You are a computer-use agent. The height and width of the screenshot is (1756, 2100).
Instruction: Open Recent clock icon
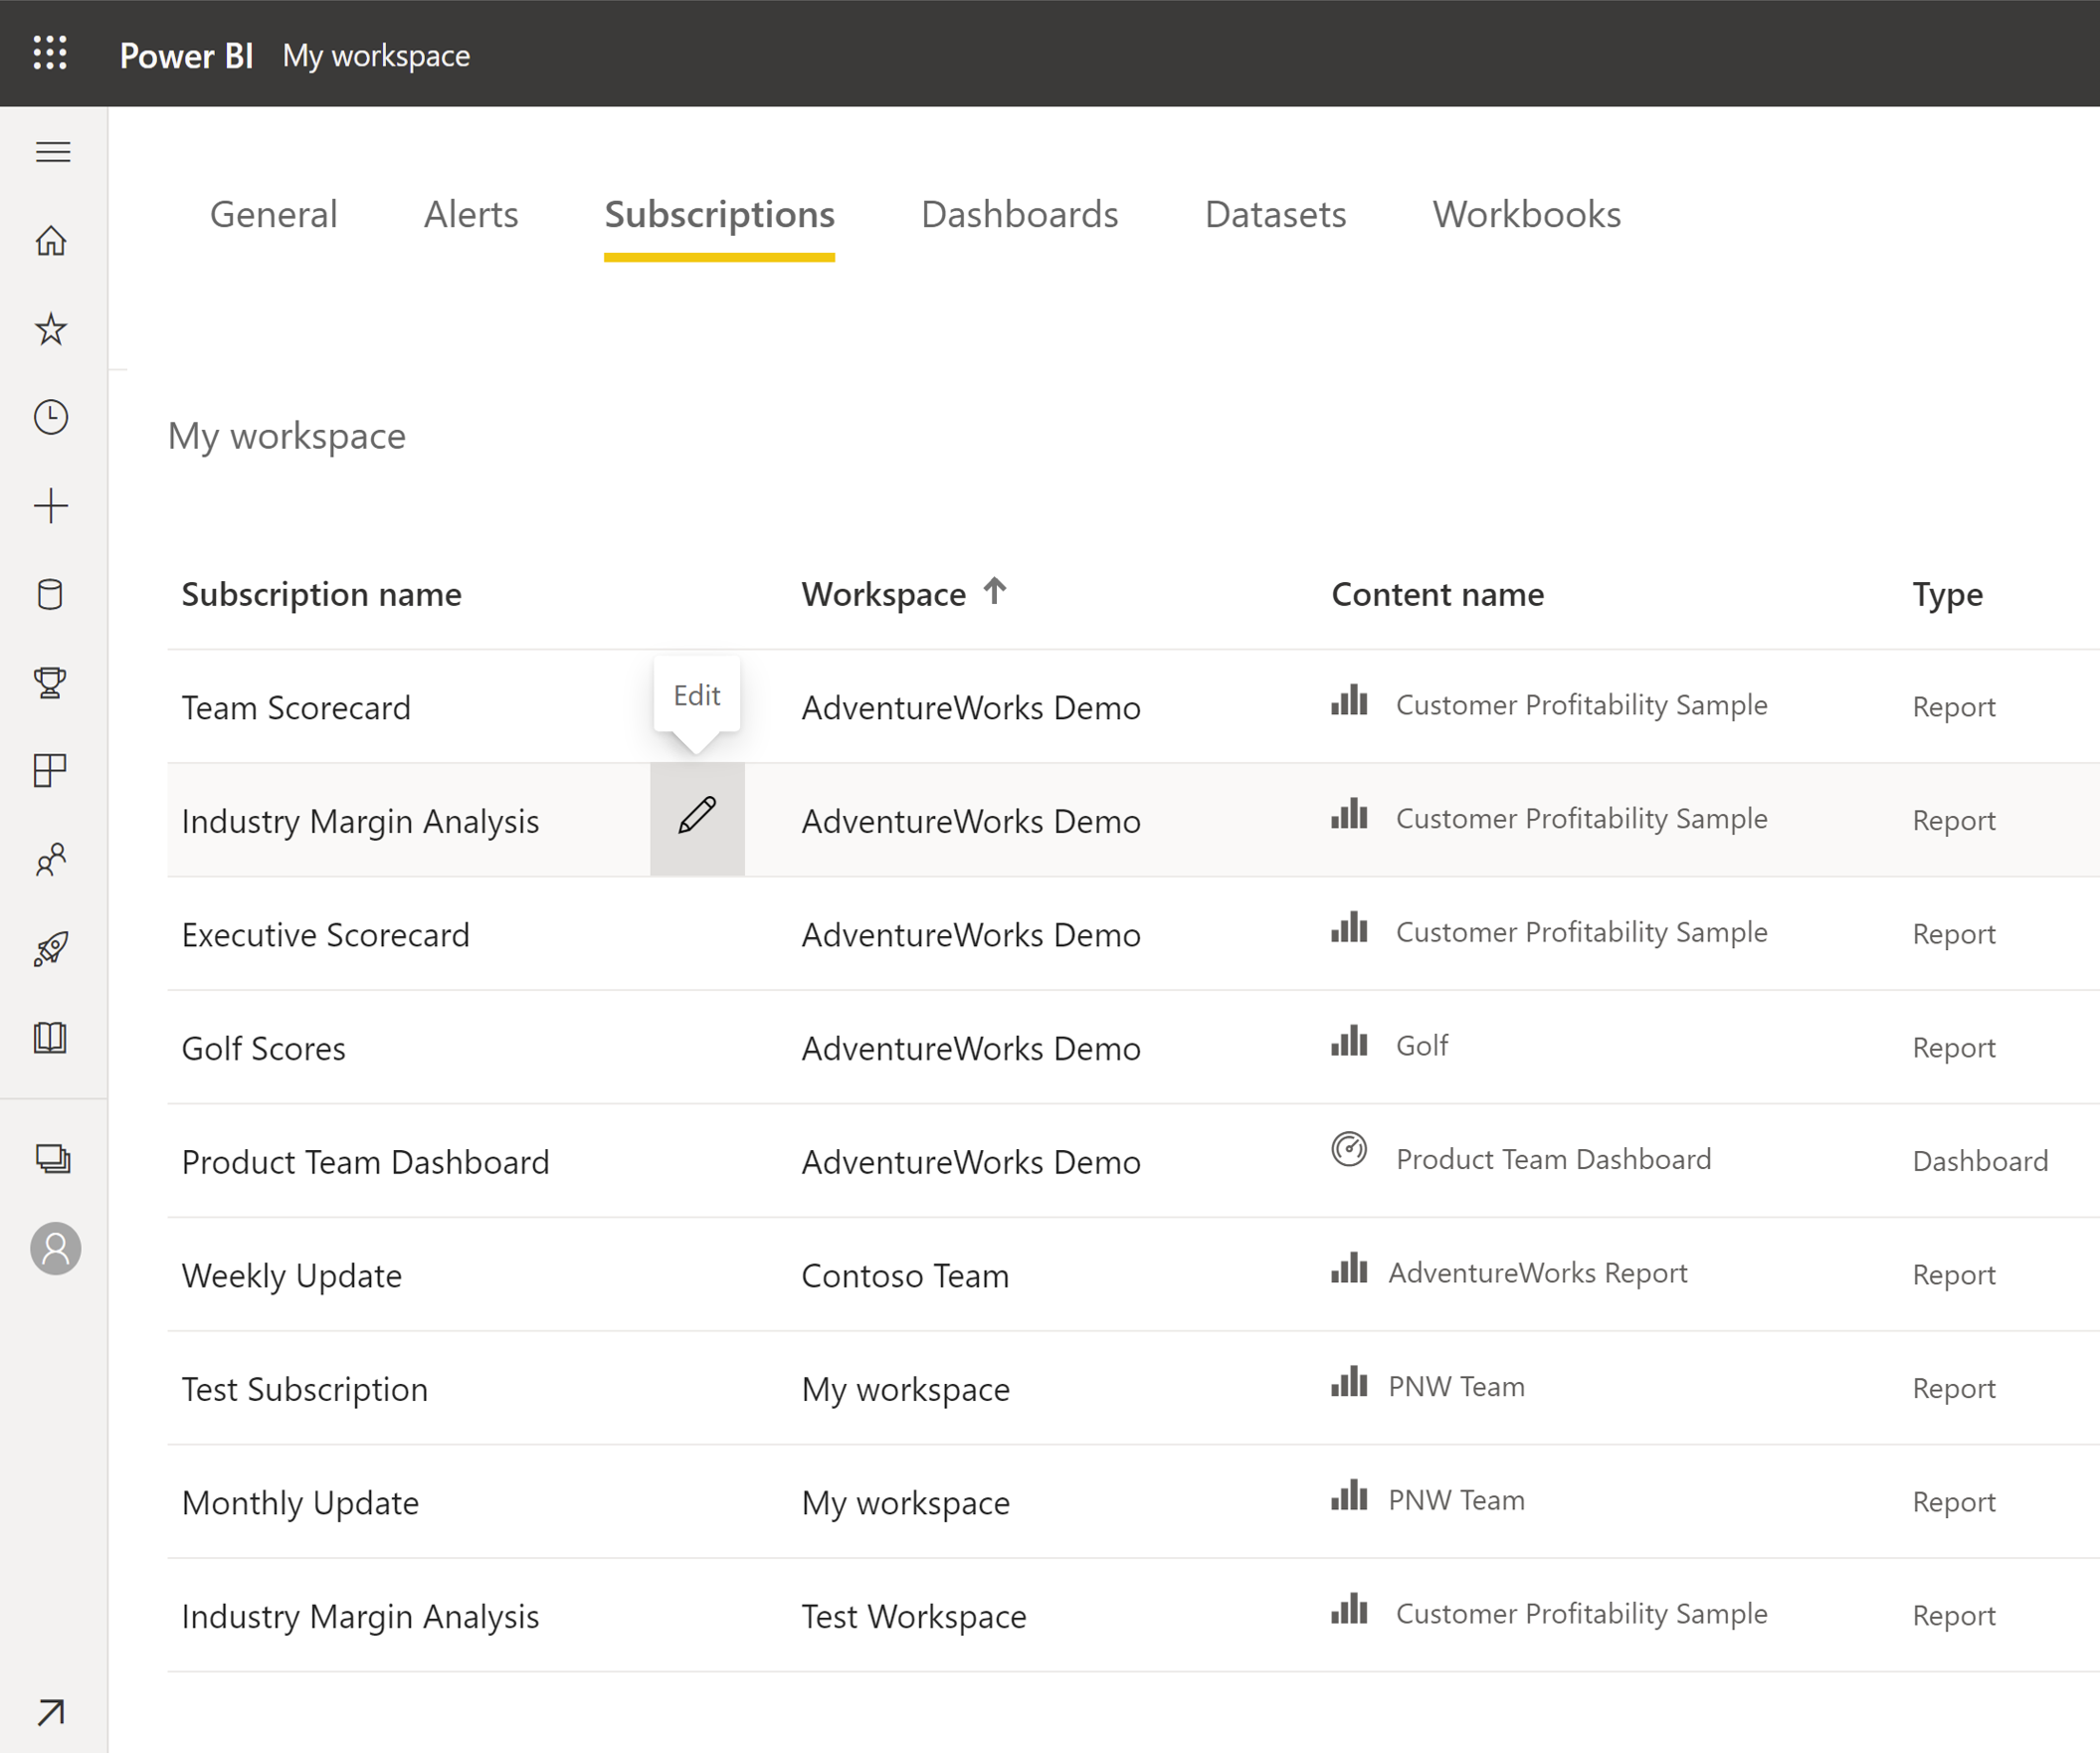coord(51,417)
